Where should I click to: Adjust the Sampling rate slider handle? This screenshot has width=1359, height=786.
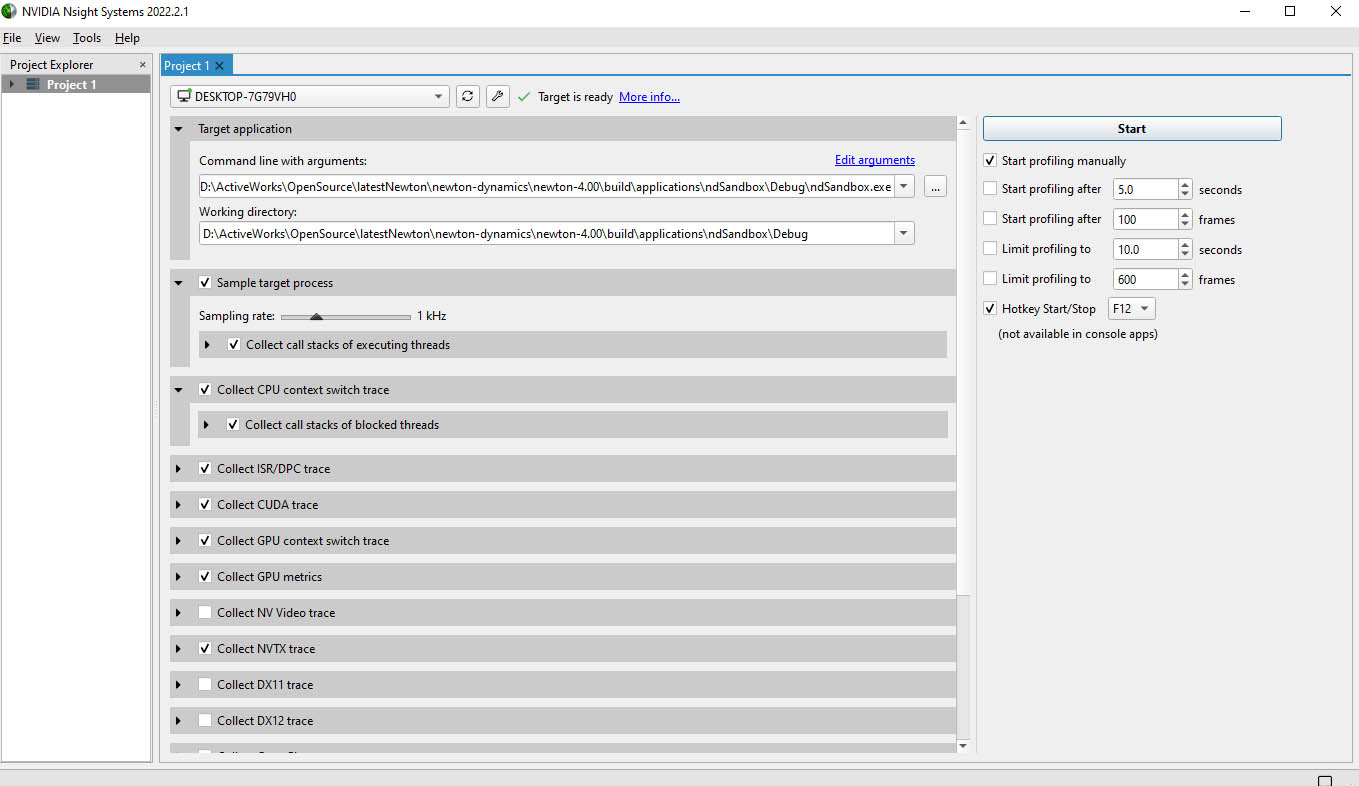(x=316, y=317)
